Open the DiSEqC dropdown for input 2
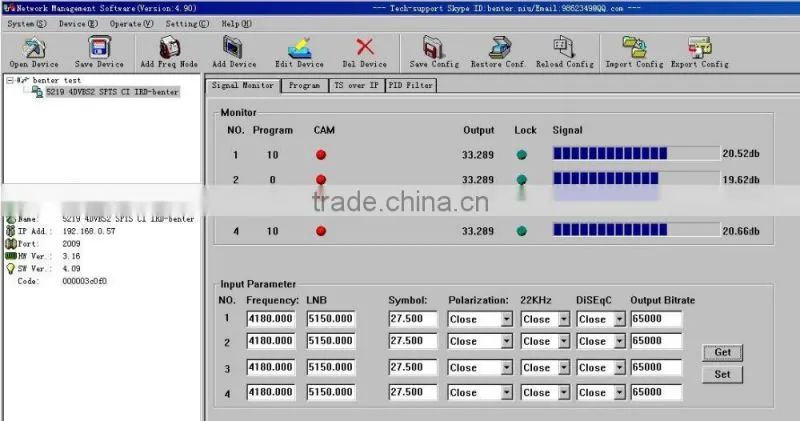Screen dimensions: 800x421 click(619, 341)
